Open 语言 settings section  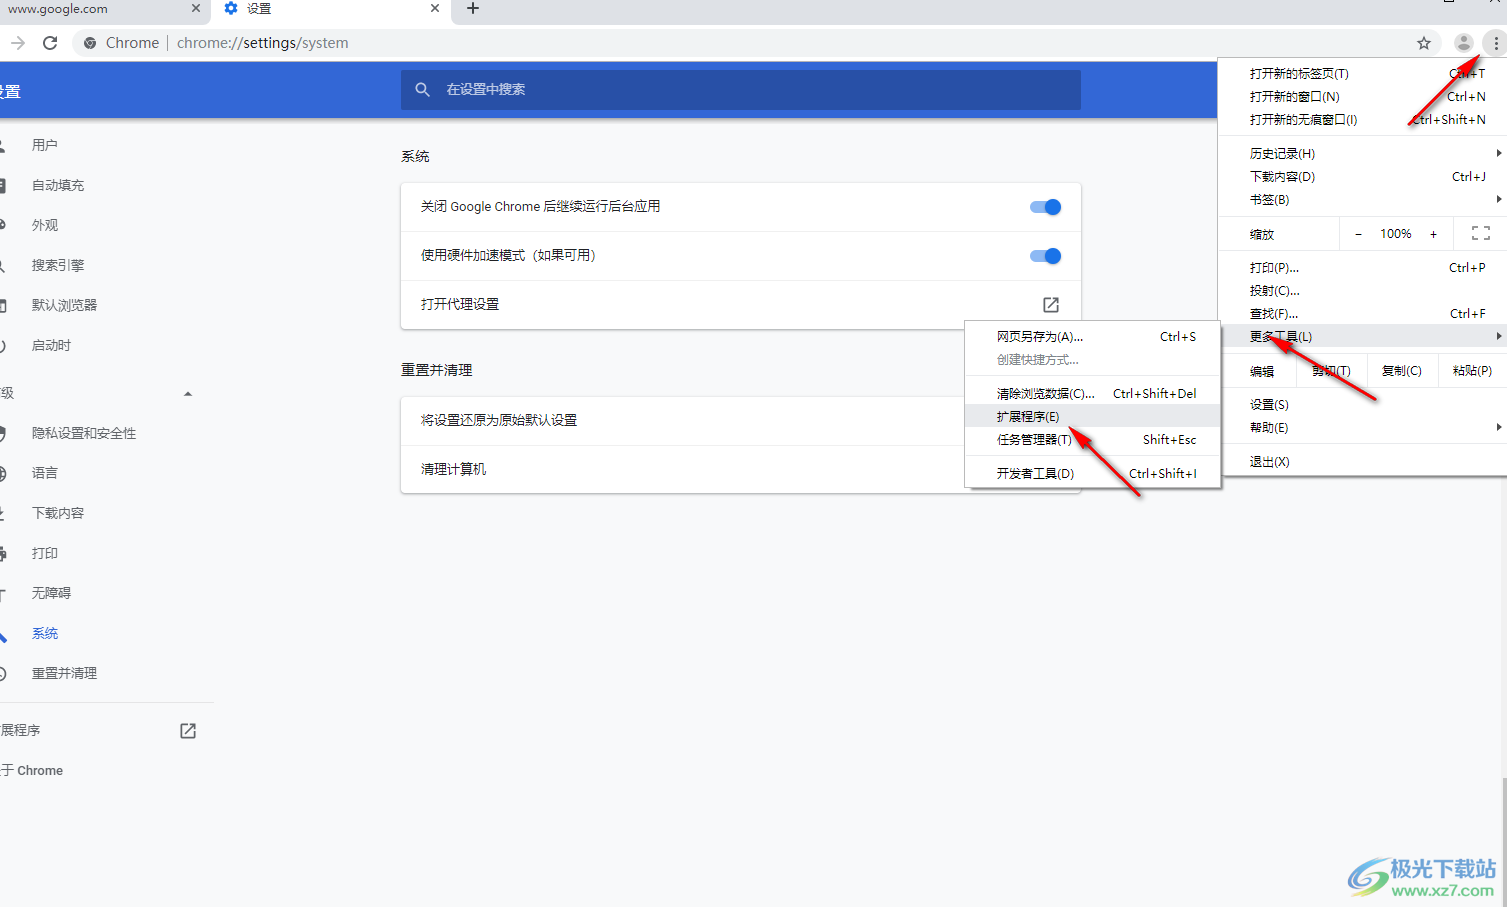44,473
